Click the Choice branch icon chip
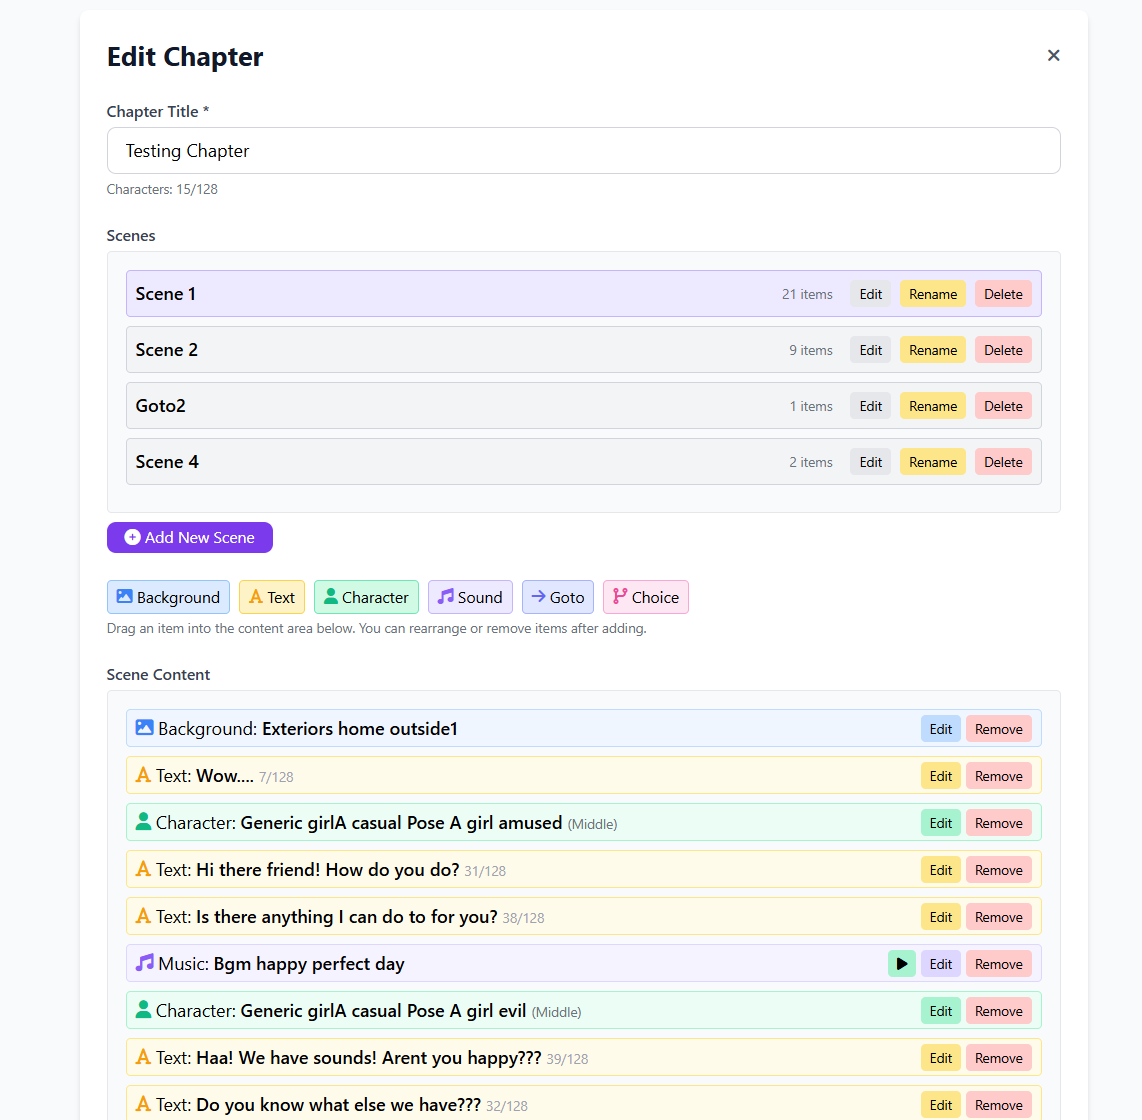1142x1120 pixels. coord(620,597)
